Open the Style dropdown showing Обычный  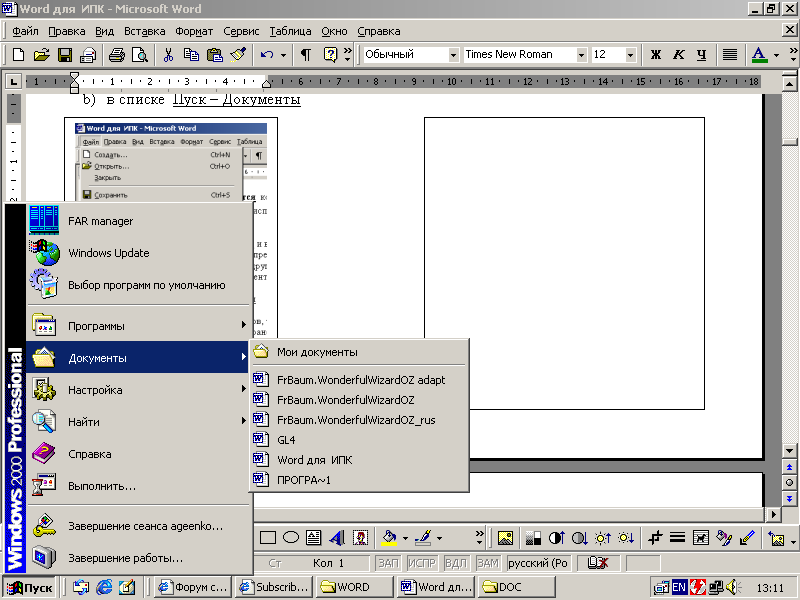(454, 55)
